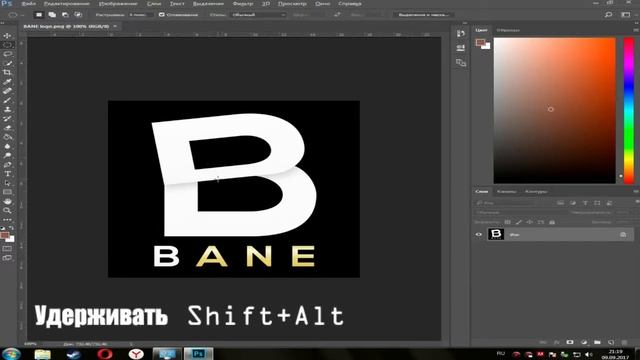Select the Clone Stamp tool

[x=7, y=109]
